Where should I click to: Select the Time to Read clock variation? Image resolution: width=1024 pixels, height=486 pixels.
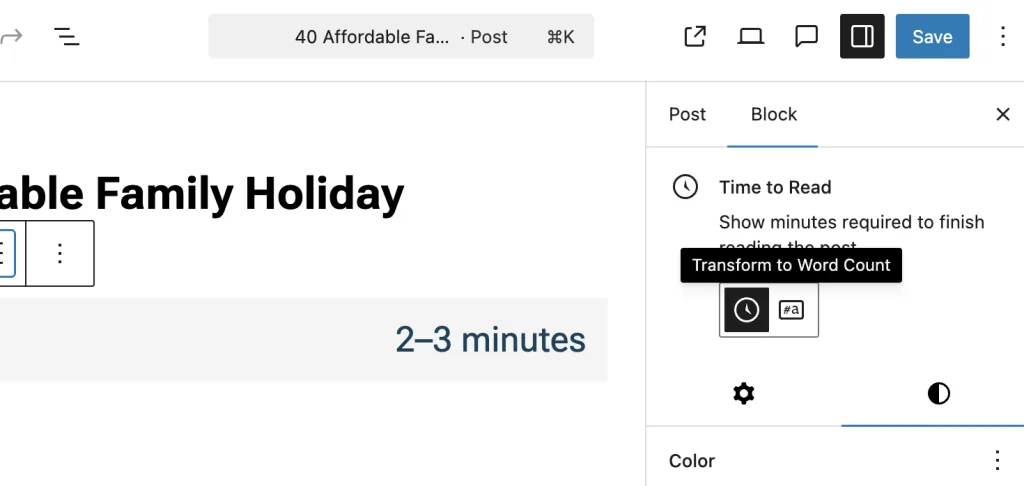click(746, 310)
